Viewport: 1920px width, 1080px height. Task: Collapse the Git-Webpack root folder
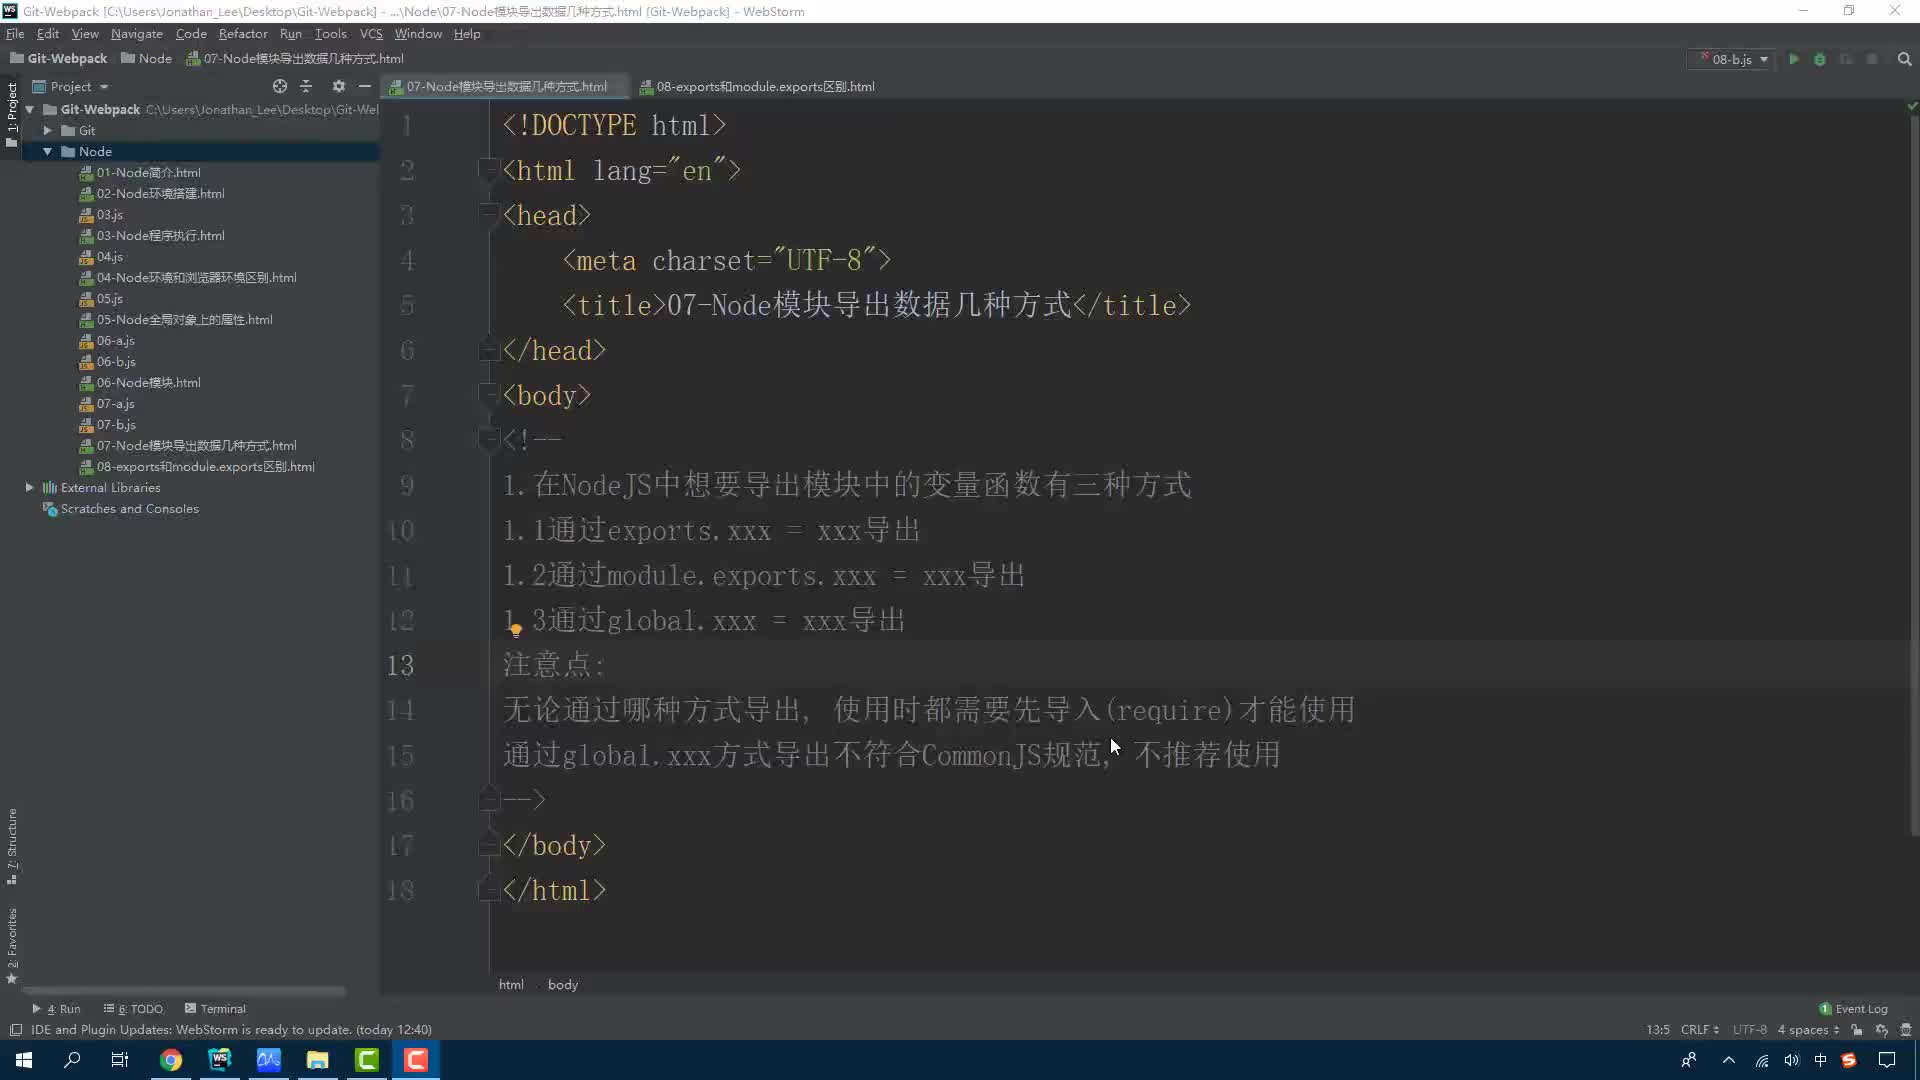[30, 109]
